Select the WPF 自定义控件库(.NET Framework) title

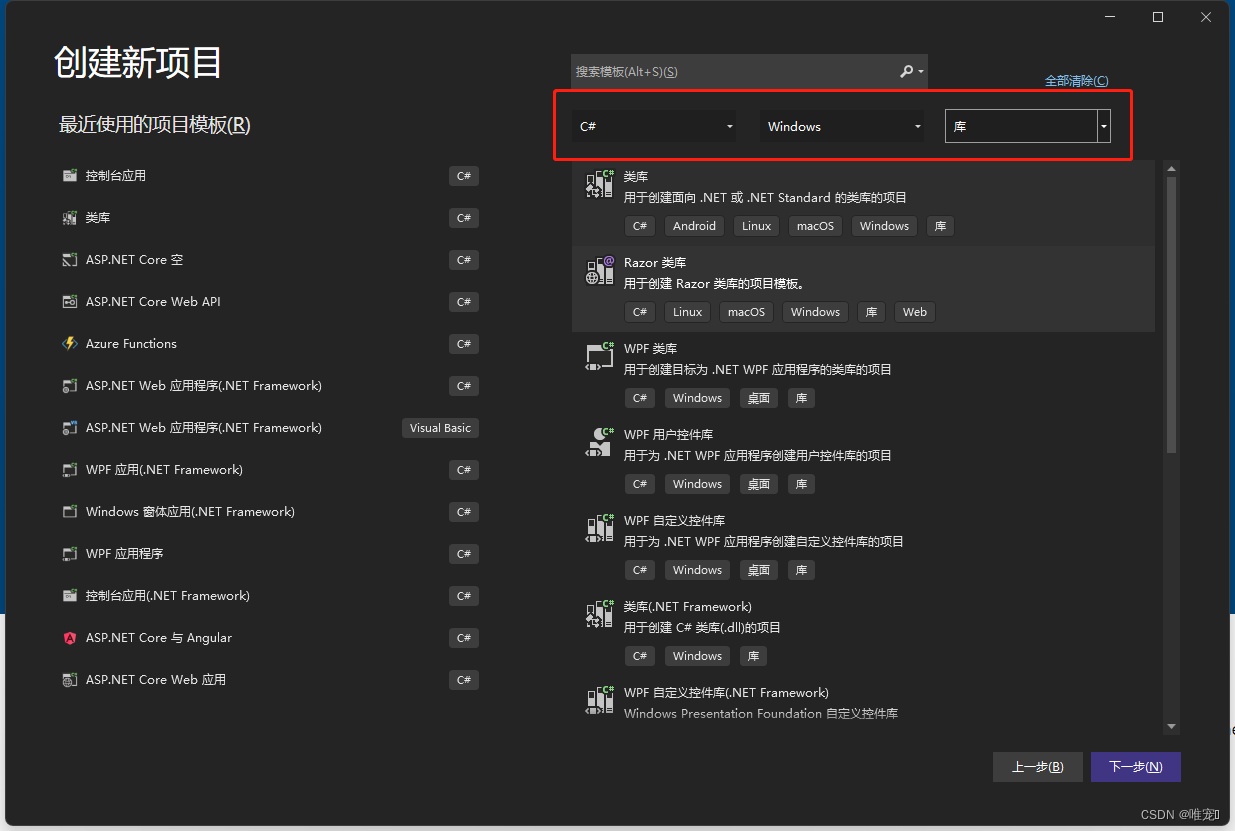click(726, 692)
